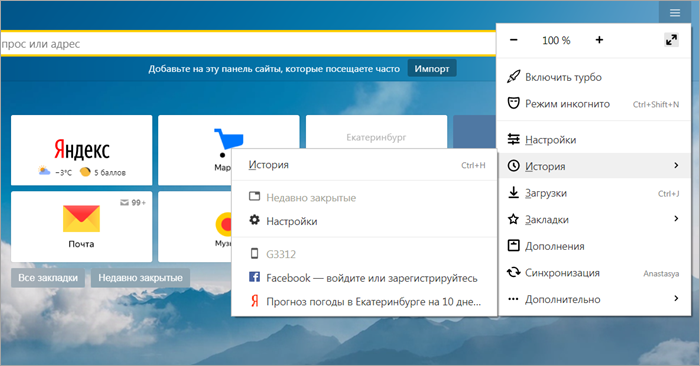Open the Яндекс tile thumbnail
Screen dimensions: 700x366
(x=82, y=150)
